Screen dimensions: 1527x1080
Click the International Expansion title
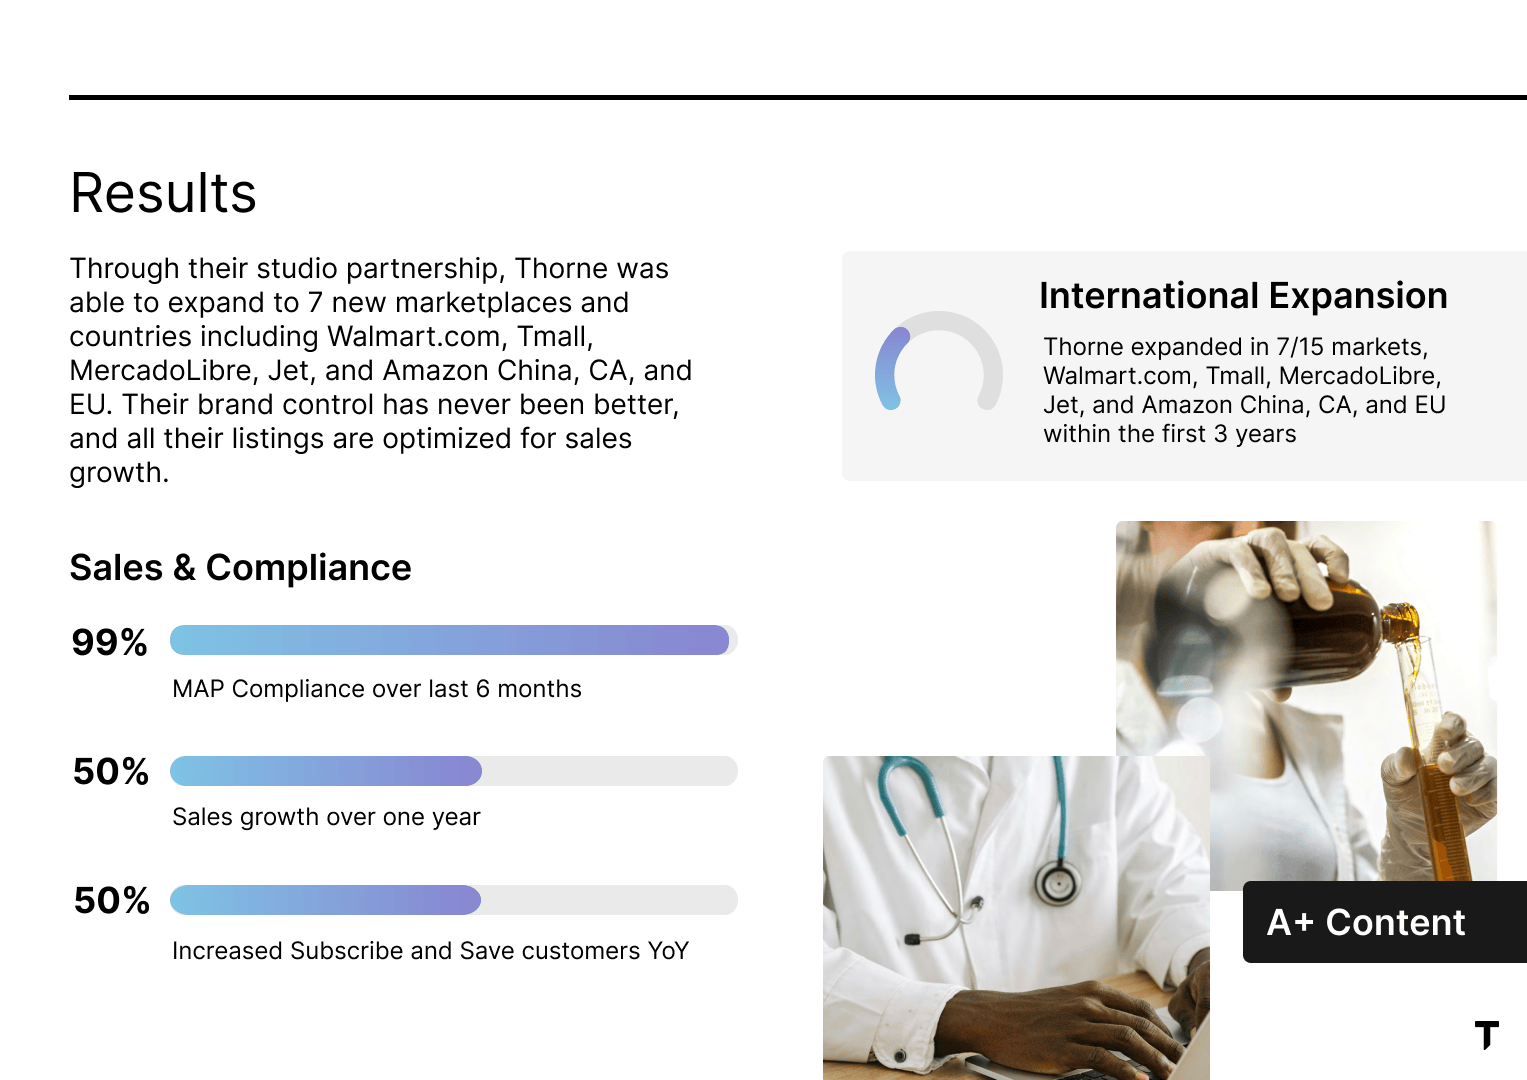tap(1243, 296)
